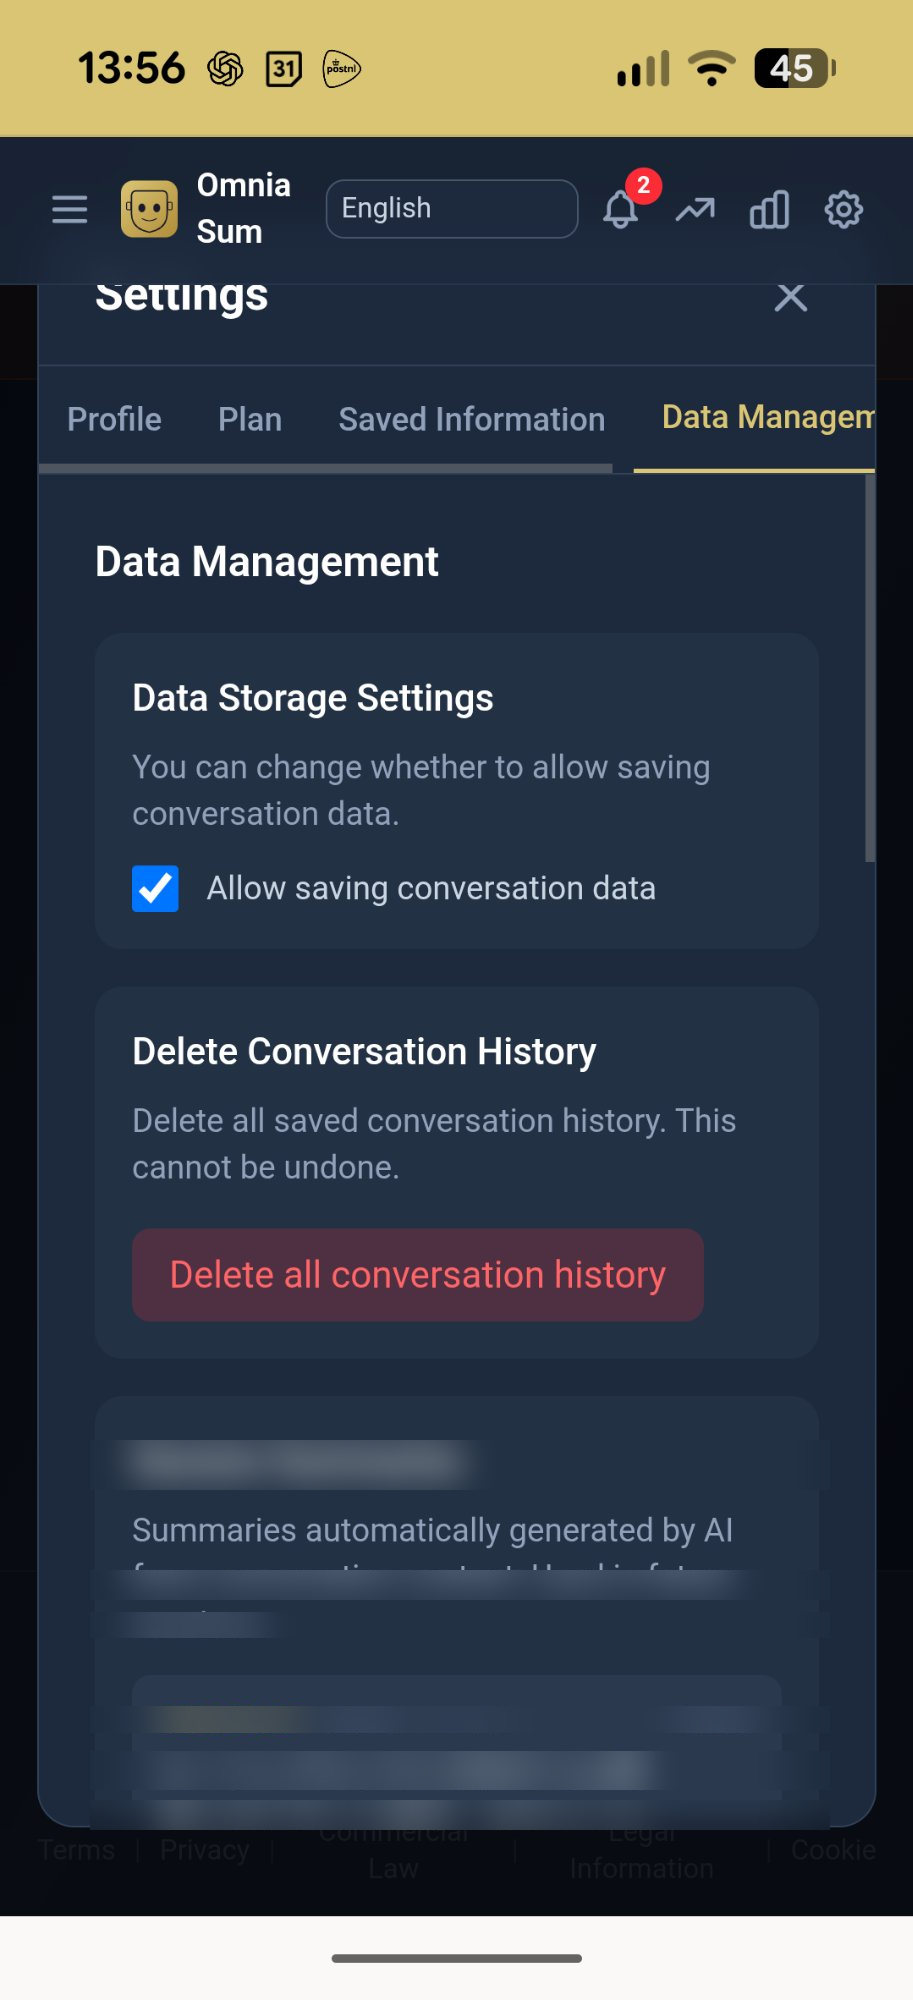Tap the Omnia Sum app title
The height and width of the screenshot is (2000, 913).
pyautogui.click(x=243, y=208)
